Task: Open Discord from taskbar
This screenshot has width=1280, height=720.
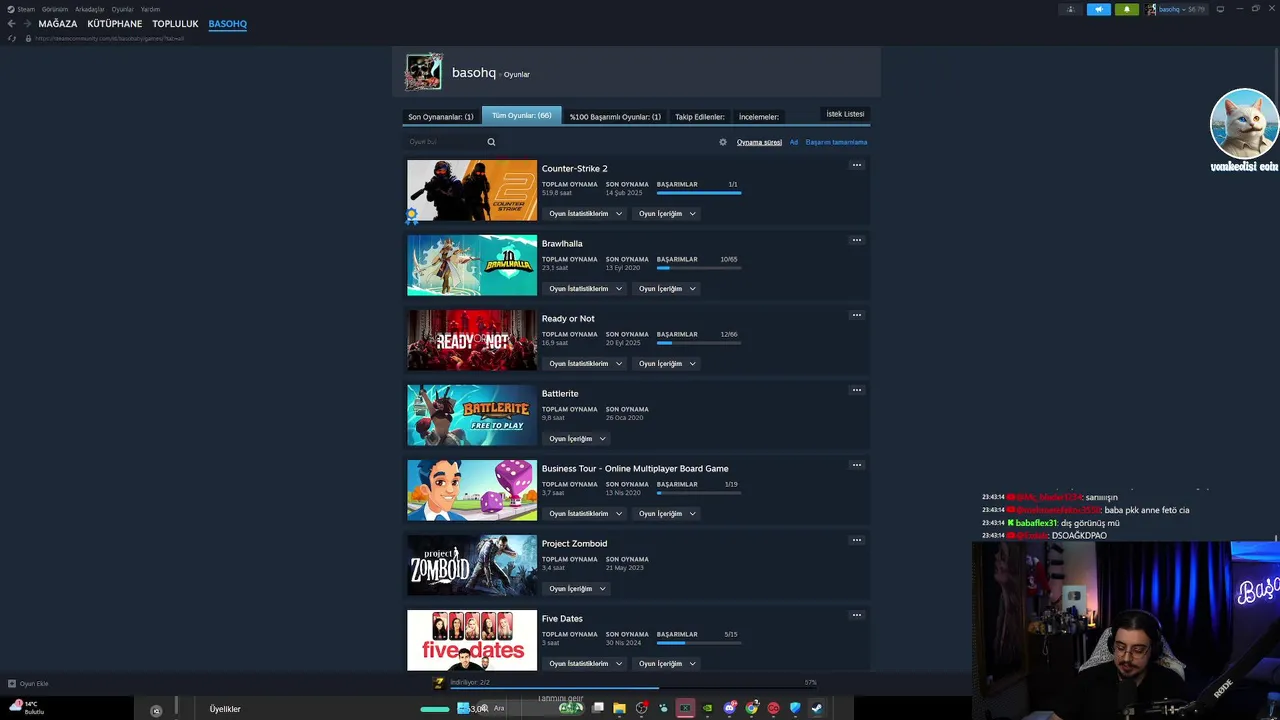Action: [729, 708]
